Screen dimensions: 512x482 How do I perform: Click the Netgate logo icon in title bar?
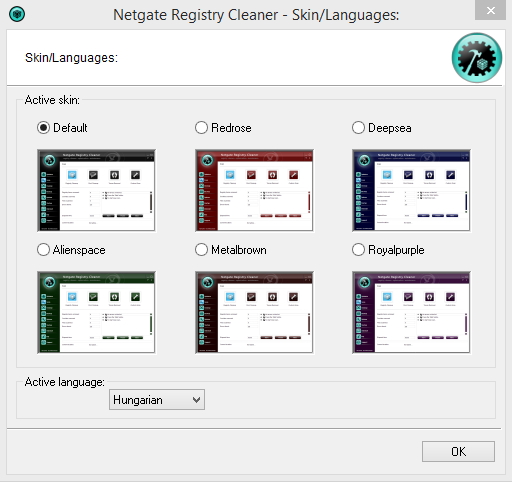17,14
